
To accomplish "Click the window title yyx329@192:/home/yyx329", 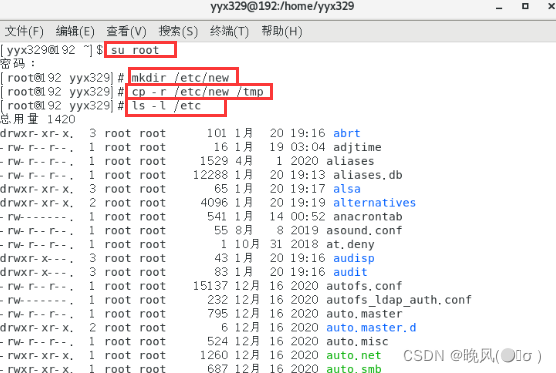I will coord(282,6).
